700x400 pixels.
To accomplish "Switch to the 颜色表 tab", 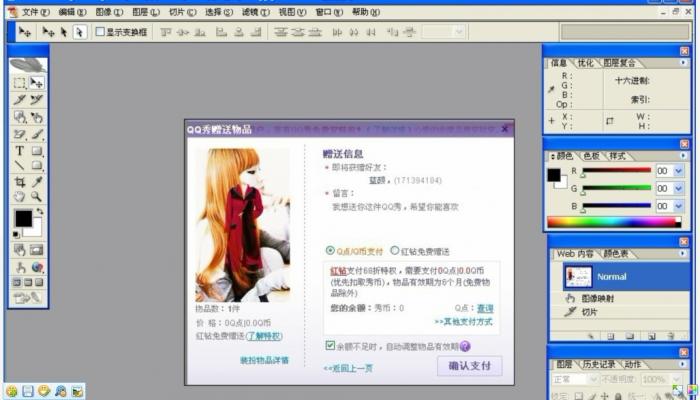I will 616,254.
